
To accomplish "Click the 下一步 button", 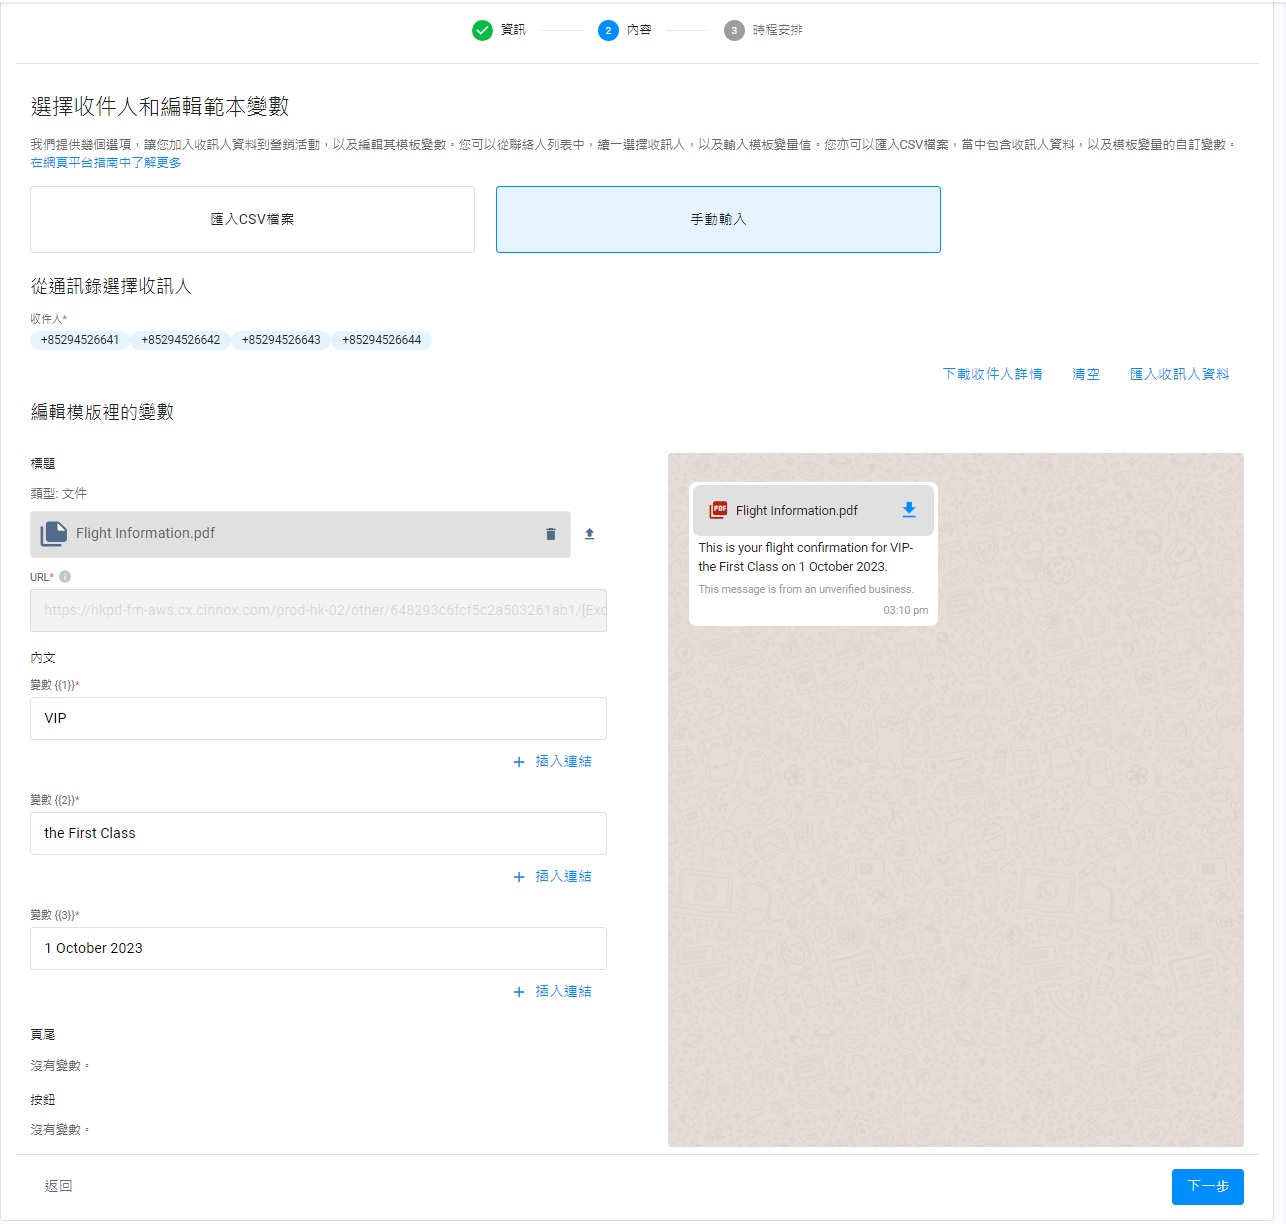I will (x=1208, y=1187).
